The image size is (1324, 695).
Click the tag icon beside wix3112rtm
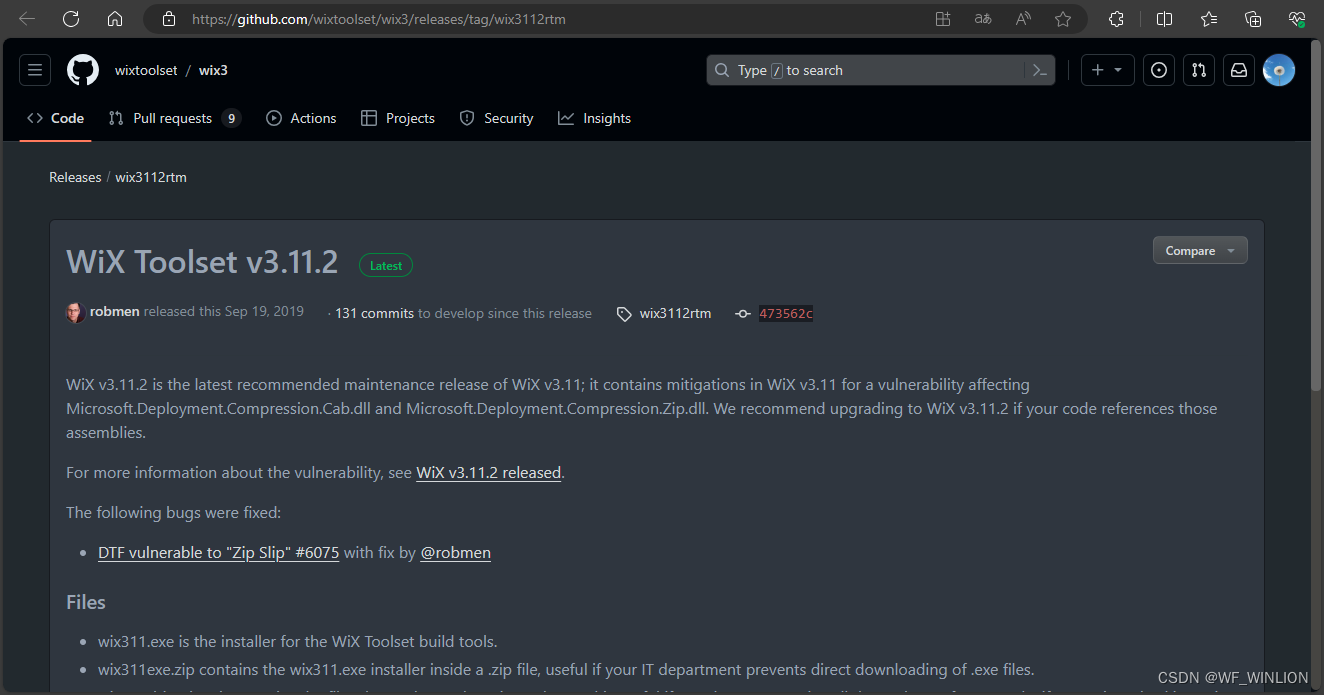(624, 314)
